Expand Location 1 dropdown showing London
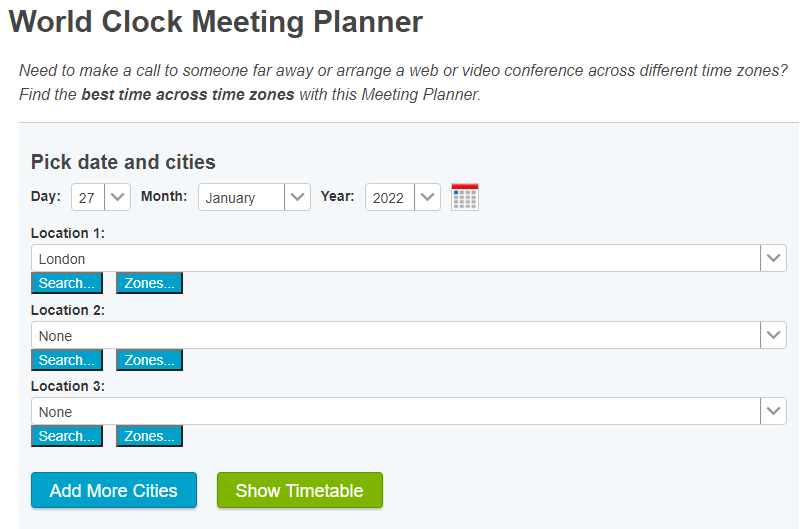This screenshot has width=810, height=529. tap(408, 258)
